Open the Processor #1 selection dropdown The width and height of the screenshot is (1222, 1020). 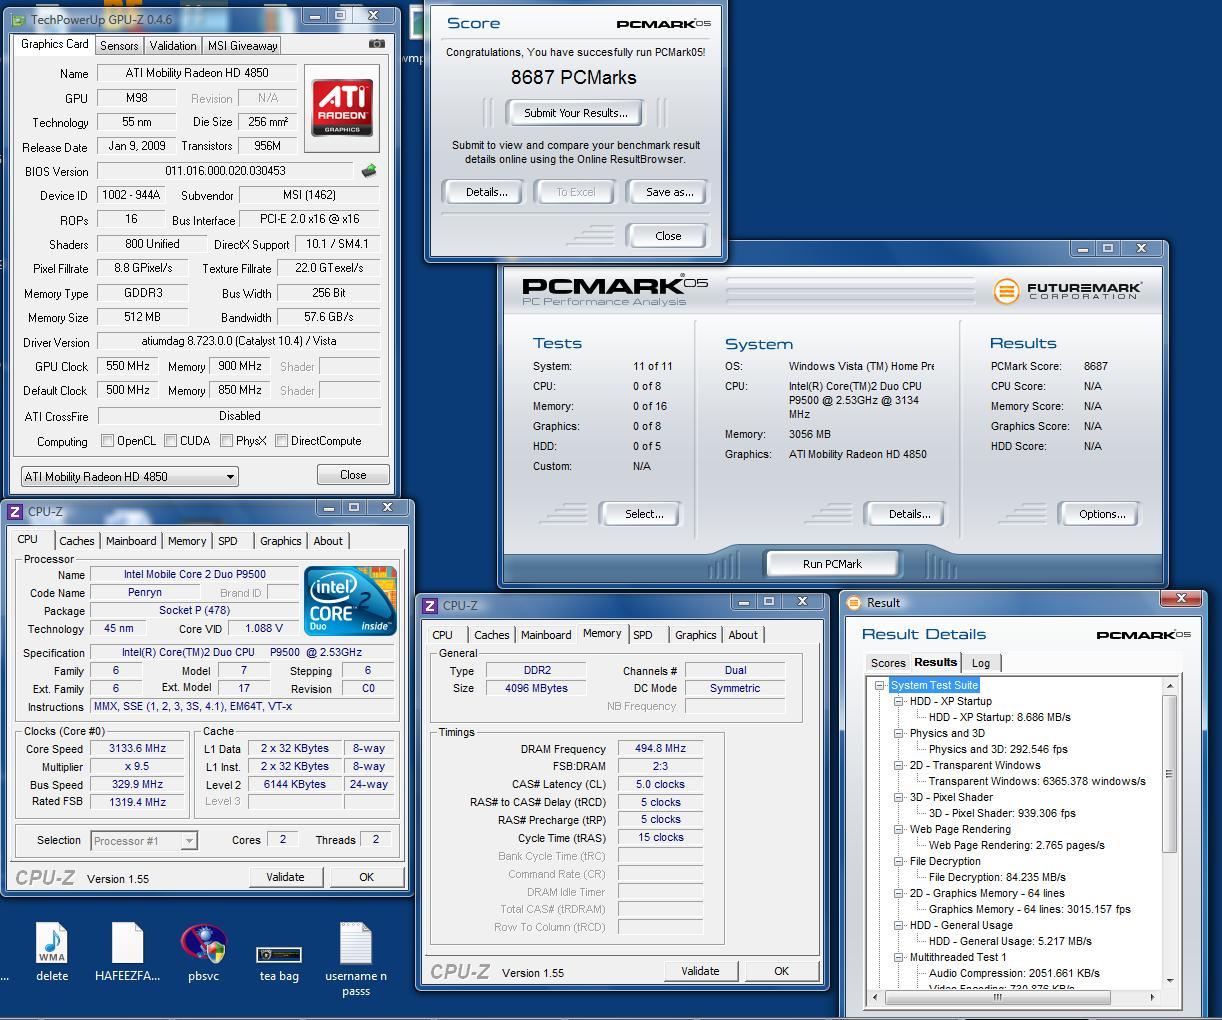[x=143, y=841]
